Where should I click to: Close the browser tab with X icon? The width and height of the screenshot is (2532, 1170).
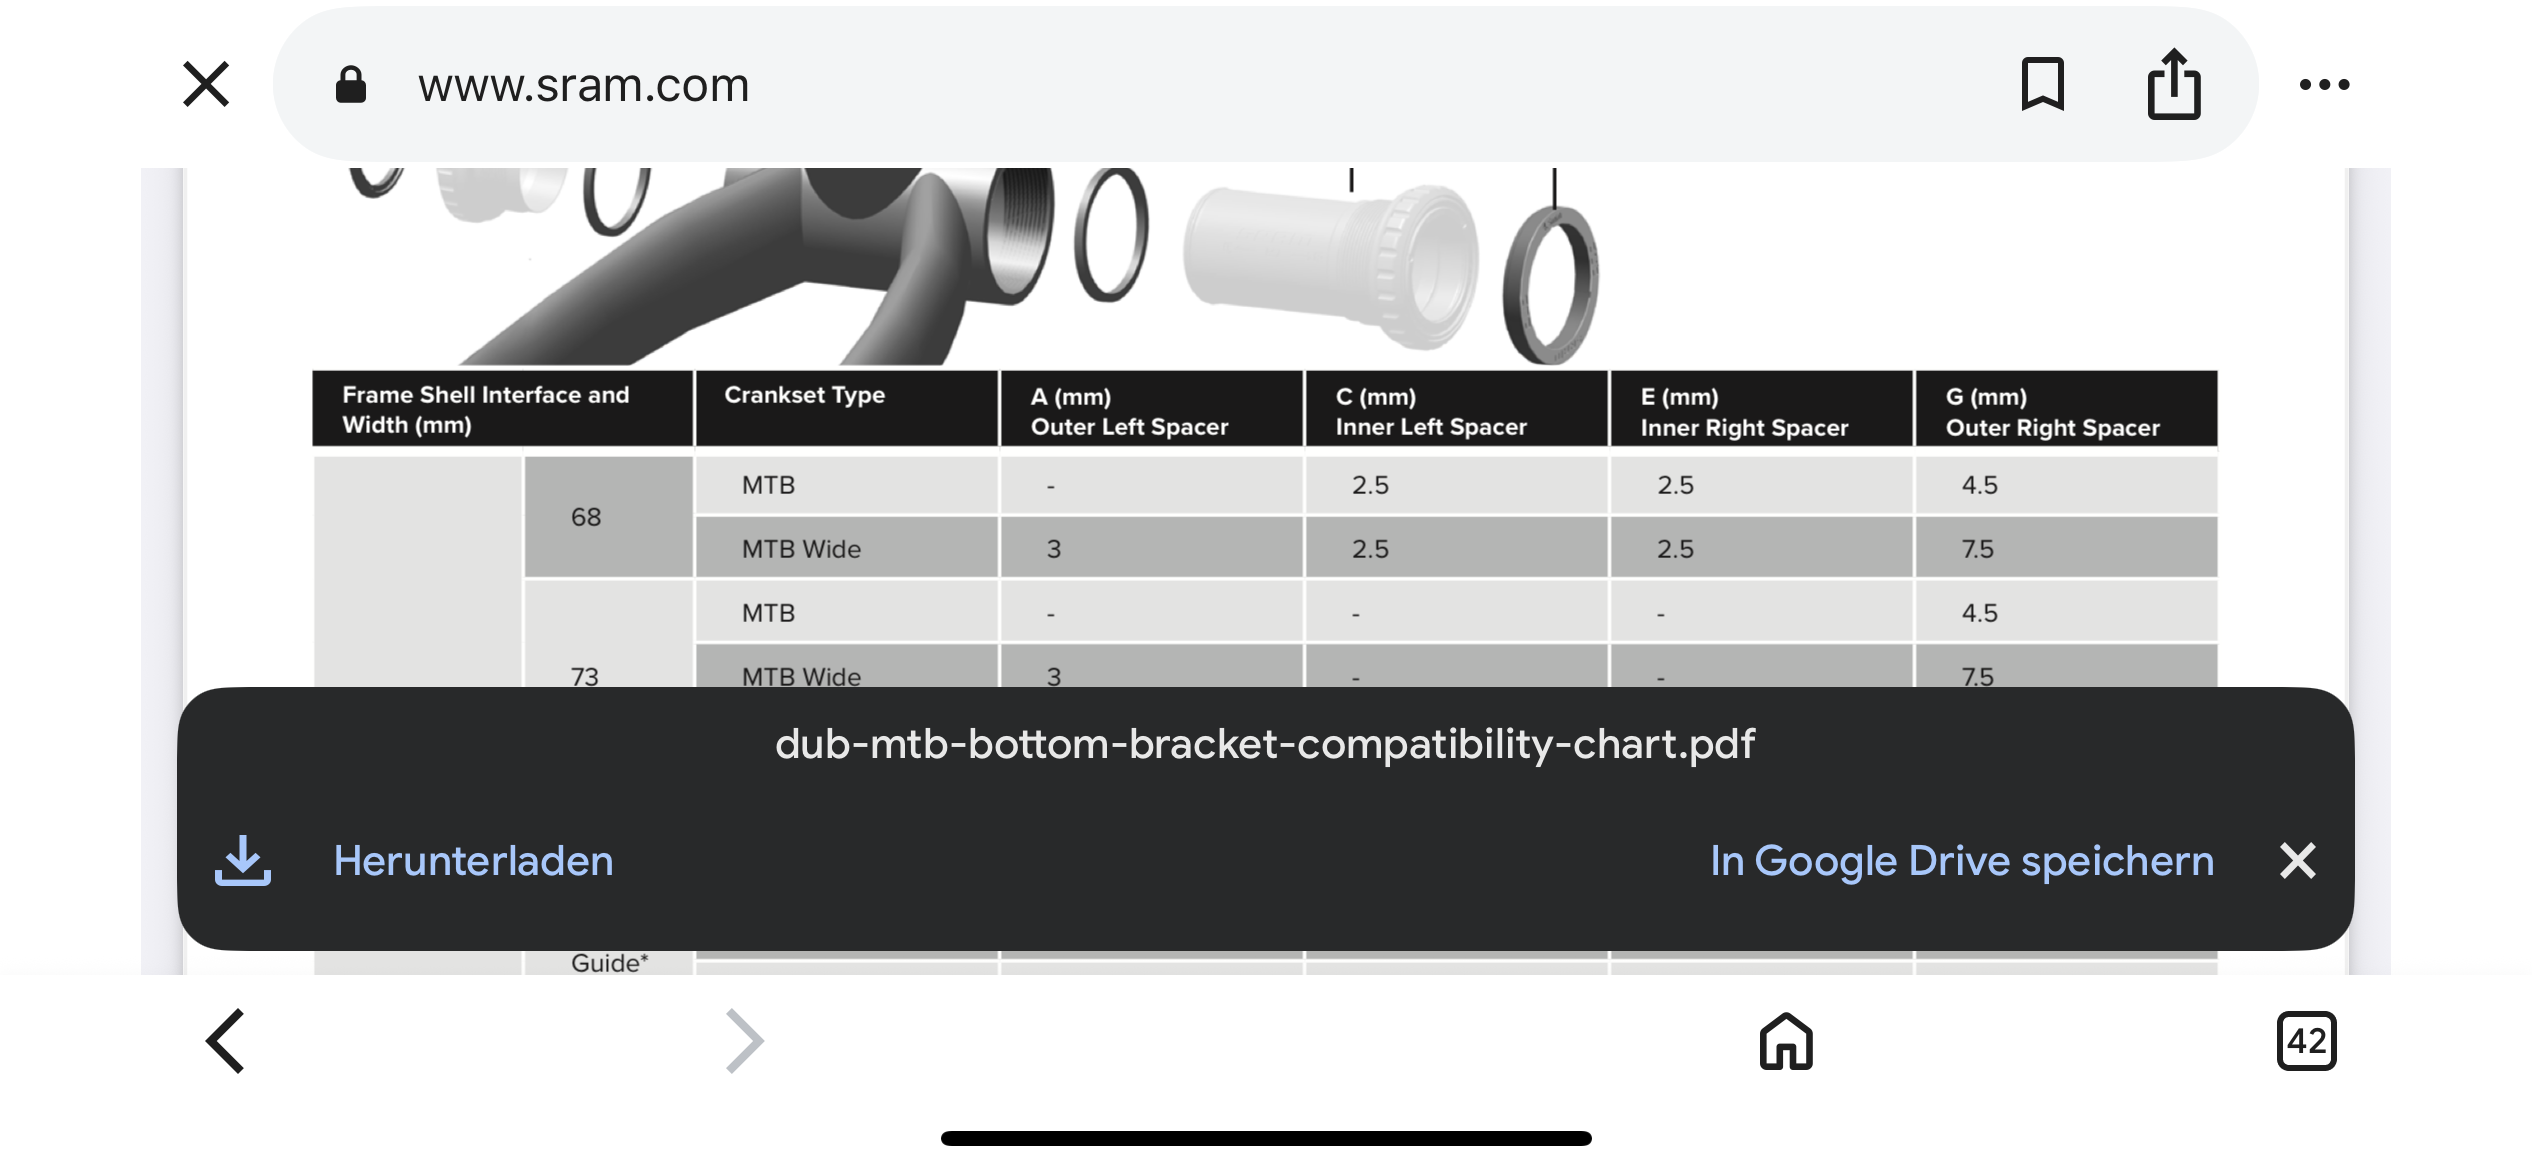[x=206, y=84]
